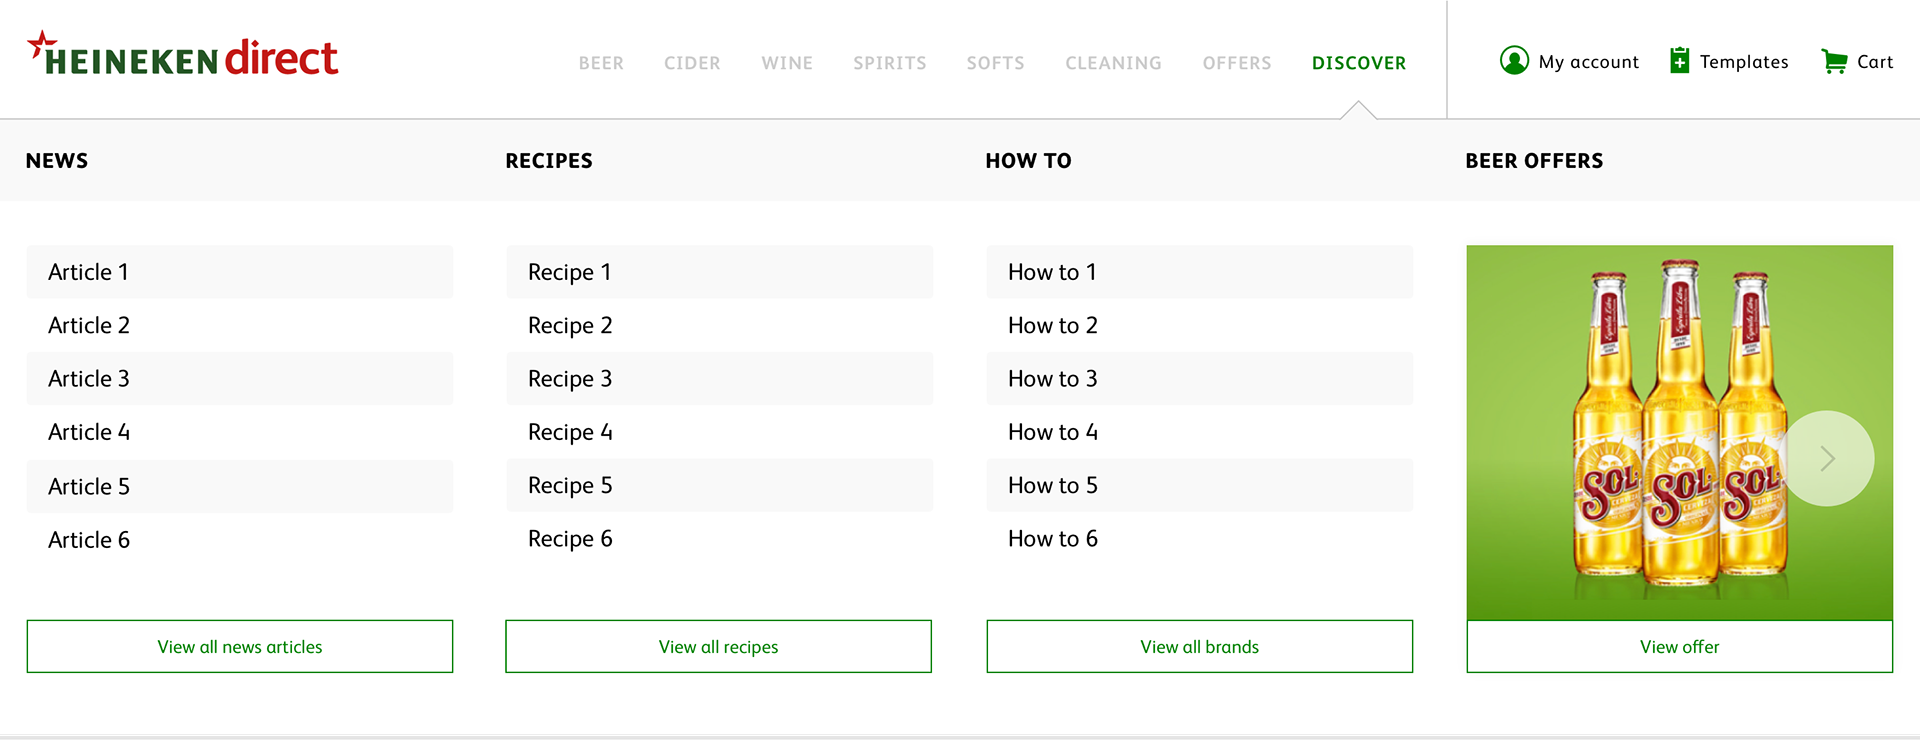Advance the beer offer carousel arrow

(1827, 458)
